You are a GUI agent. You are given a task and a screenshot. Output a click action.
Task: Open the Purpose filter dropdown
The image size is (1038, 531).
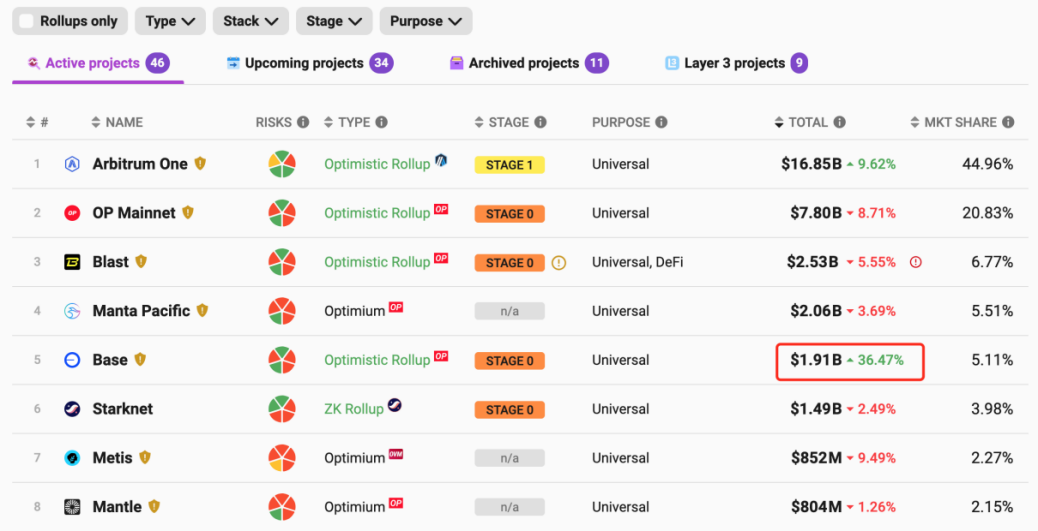pos(426,21)
